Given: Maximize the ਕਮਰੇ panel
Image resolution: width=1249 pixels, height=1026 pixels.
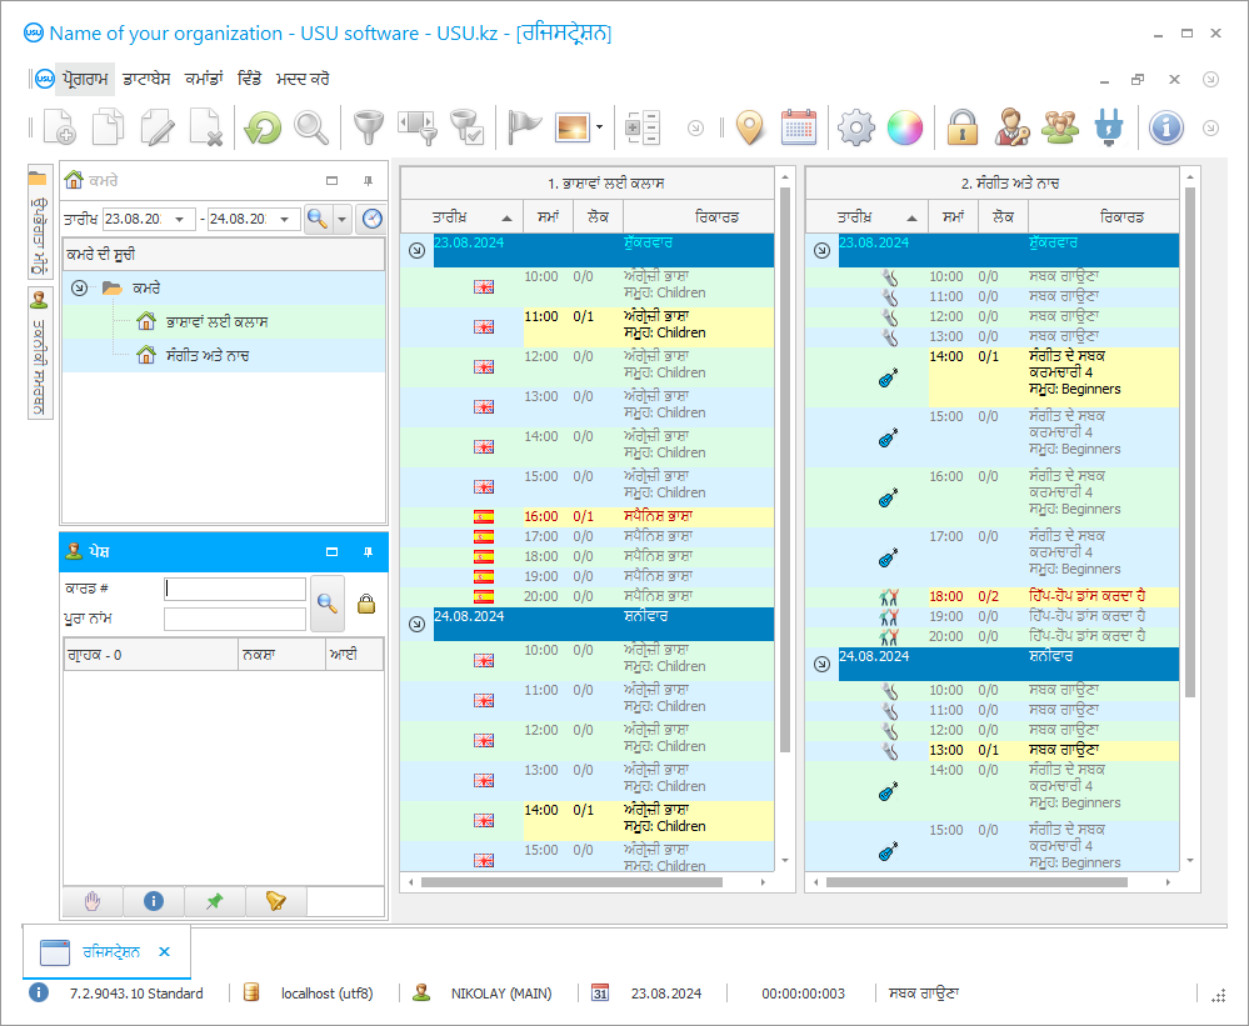Looking at the screenshot, I should pyautogui.click(x=332, y=181).
